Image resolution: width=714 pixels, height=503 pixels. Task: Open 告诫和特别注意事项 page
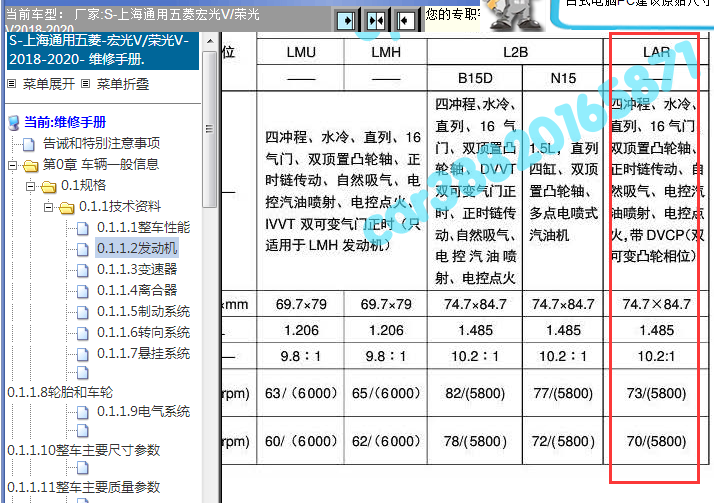coord(102,143)
